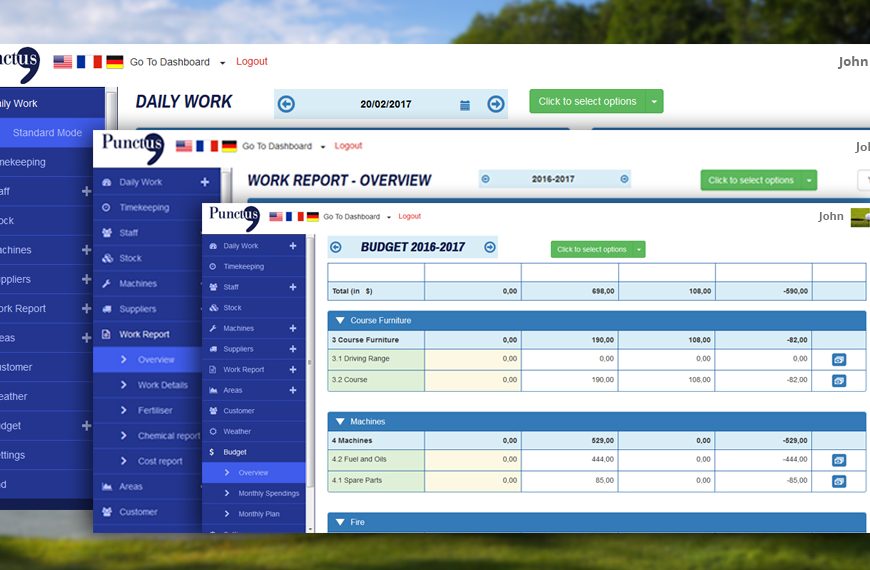Screen dimensions: 870x570
Task: Collapse the Machines budget section header
Action: click(x=340, y=422)
